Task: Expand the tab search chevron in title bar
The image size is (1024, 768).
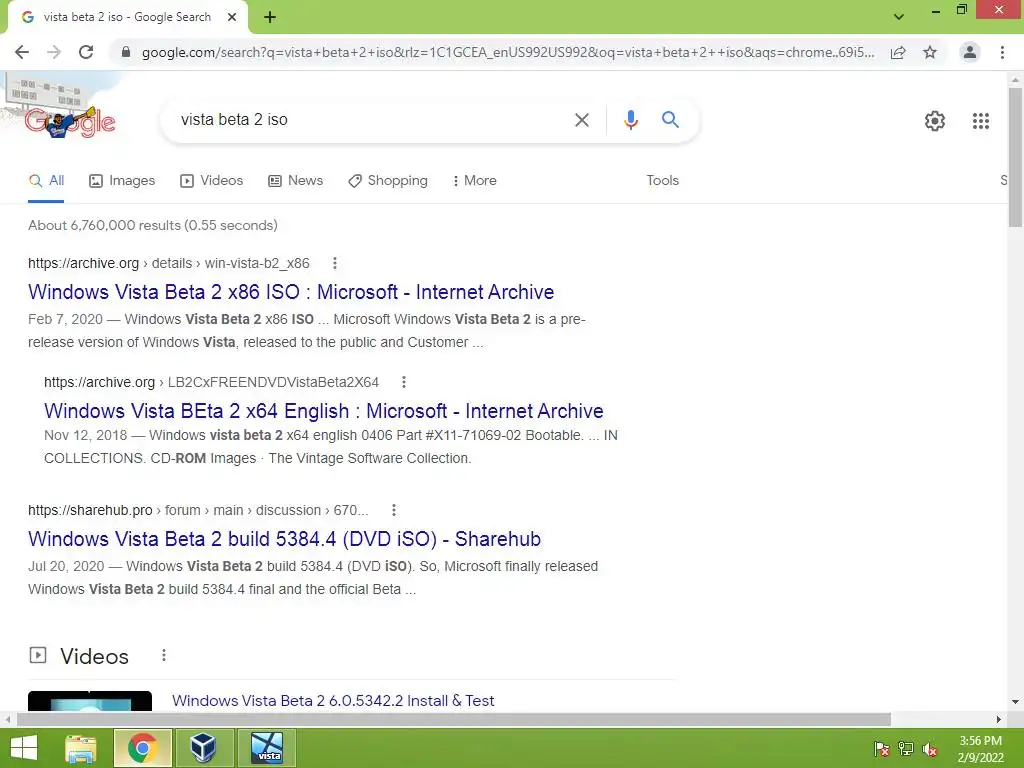Action: click(899, 17)
